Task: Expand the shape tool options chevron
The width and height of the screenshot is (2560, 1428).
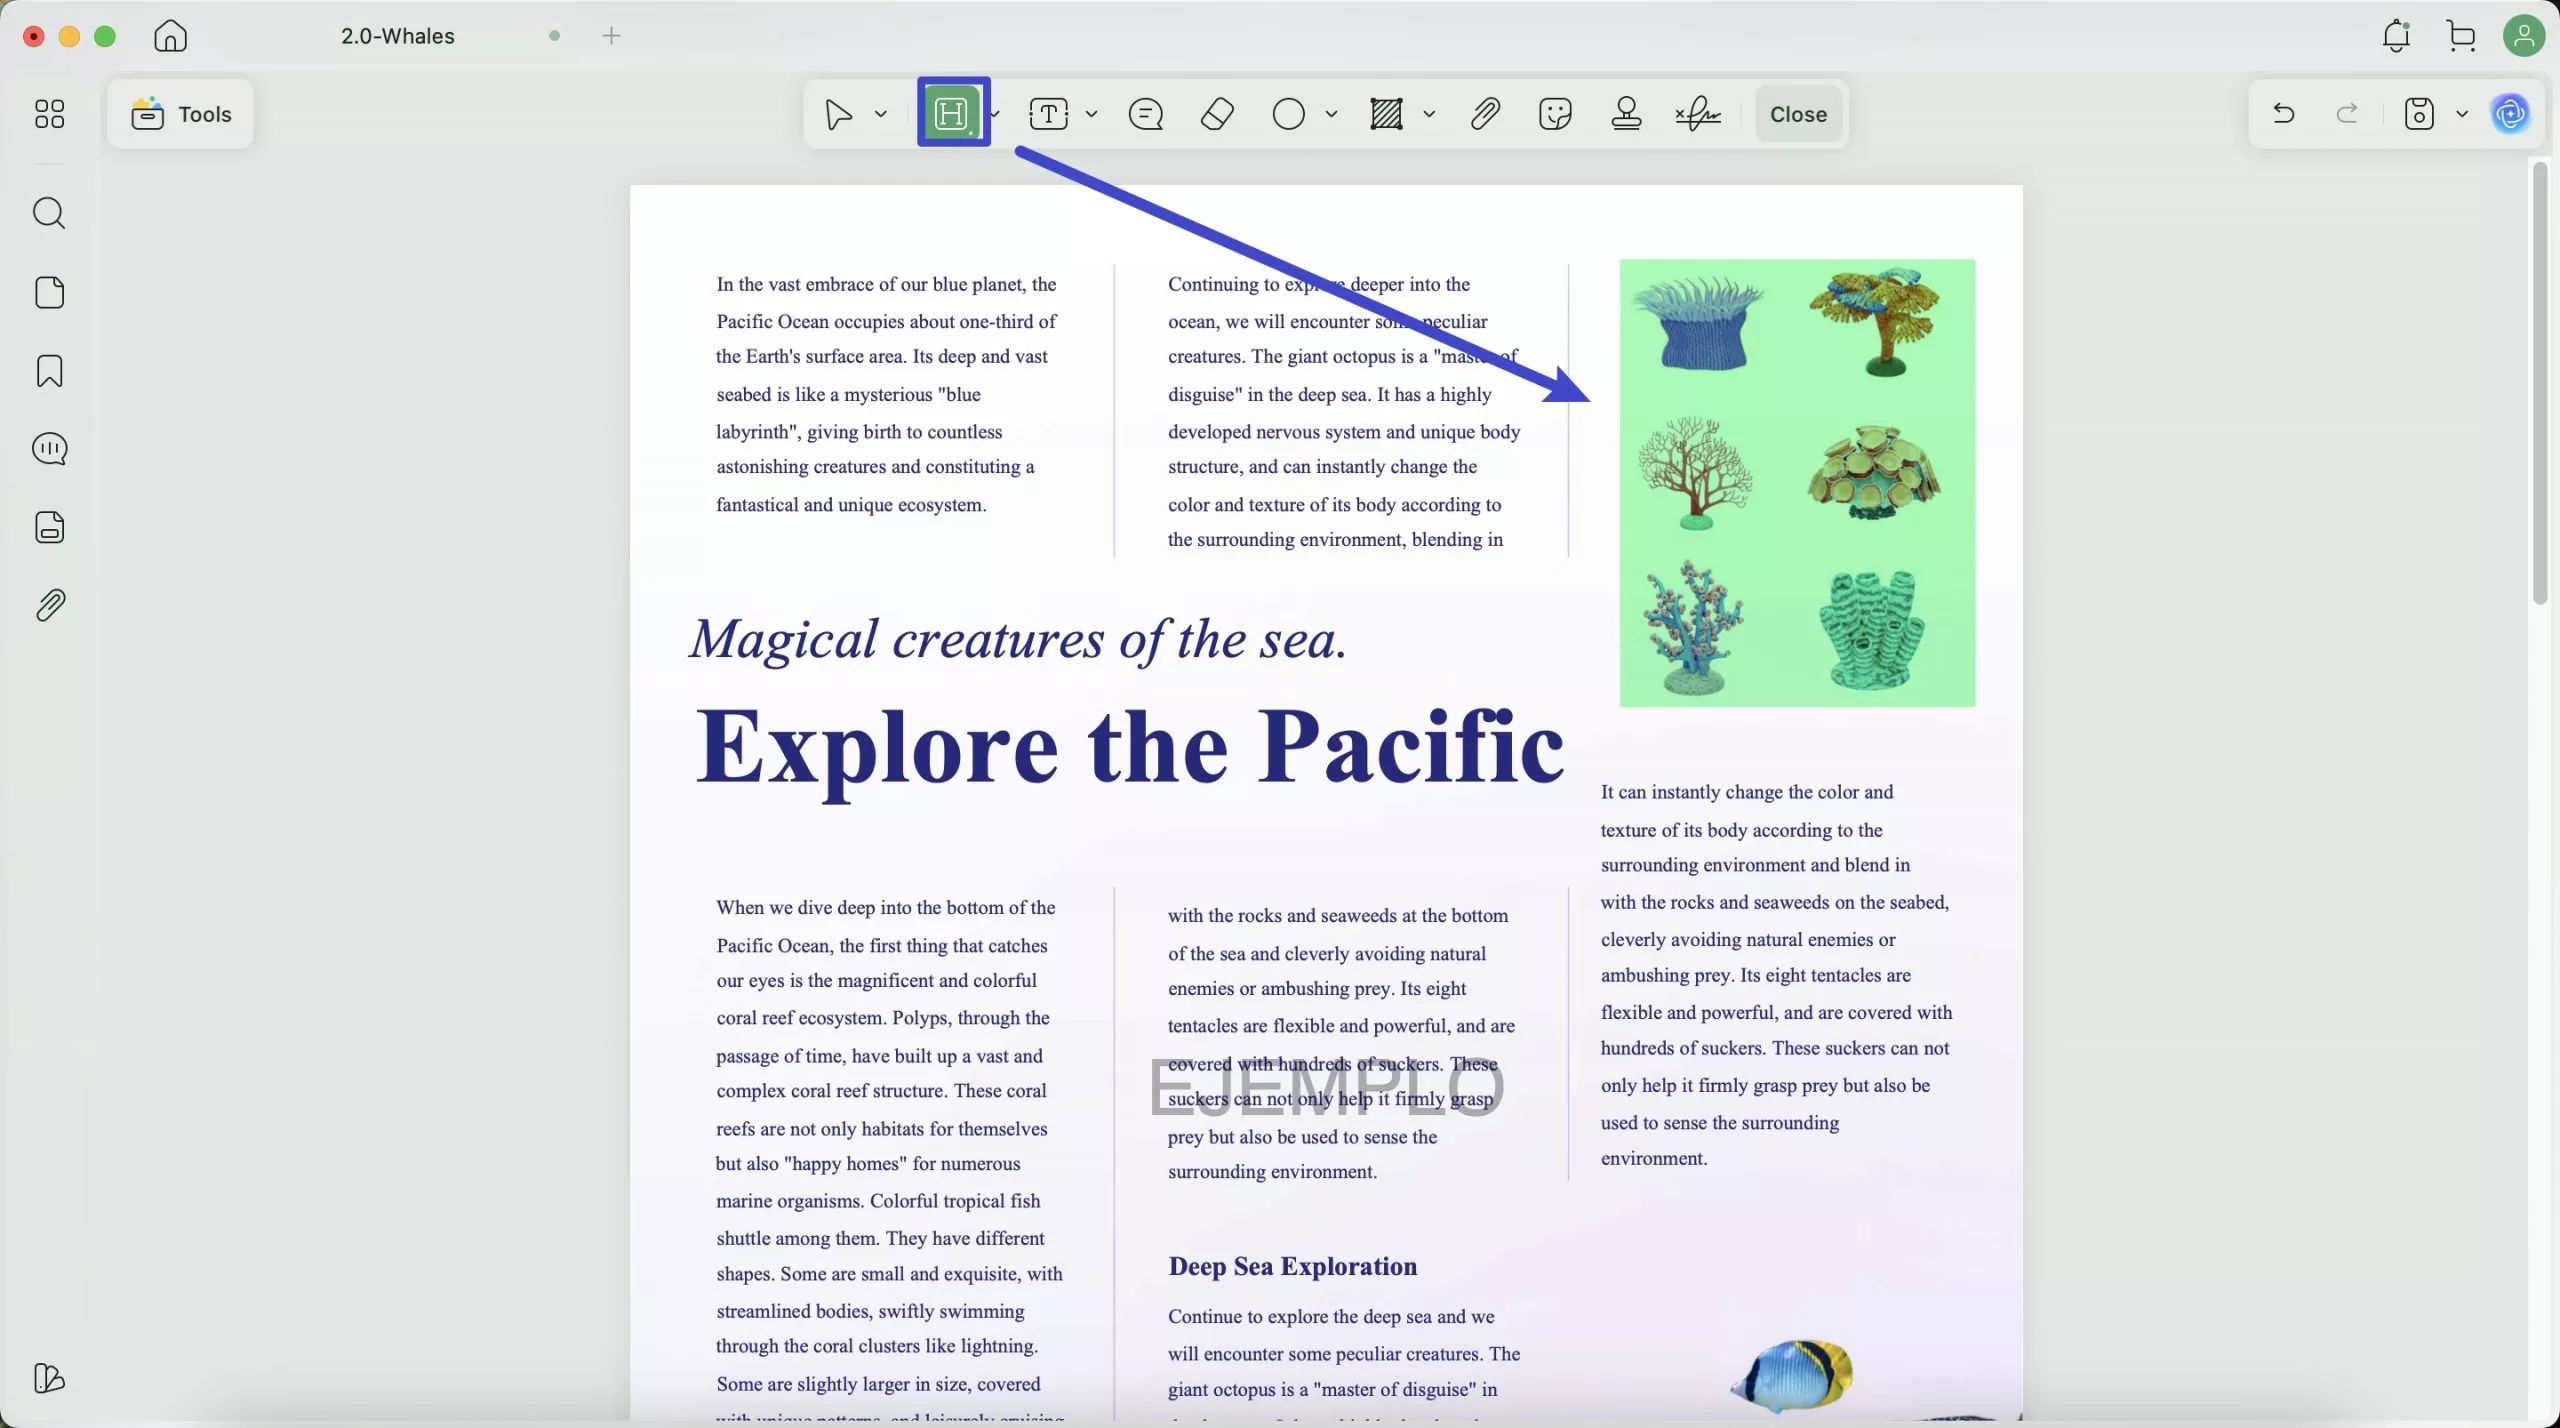Action: (x=1331, y=114)
